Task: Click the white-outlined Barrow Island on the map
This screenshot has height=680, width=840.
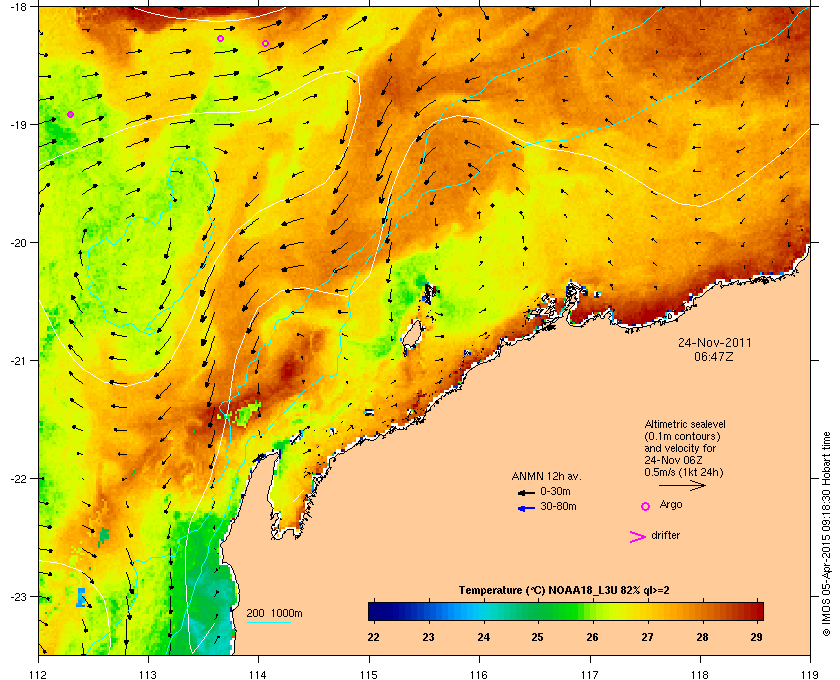Action: coord(412,334)
